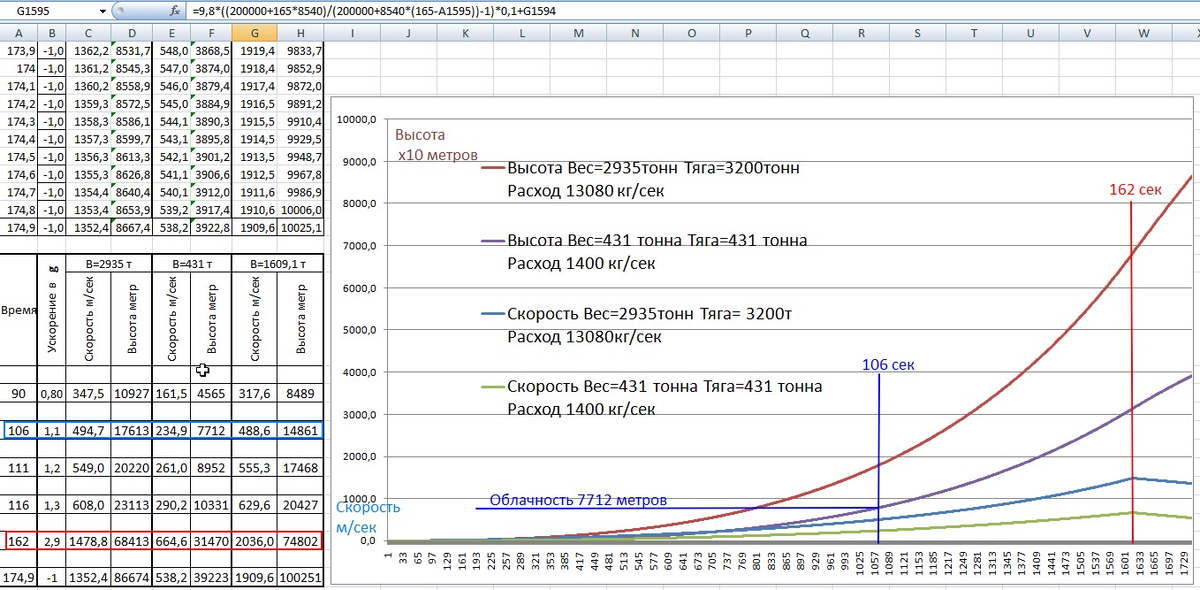Select cell with value 1355,3
The width and height of the screenshot is (1200, 590).
point(89,174)
